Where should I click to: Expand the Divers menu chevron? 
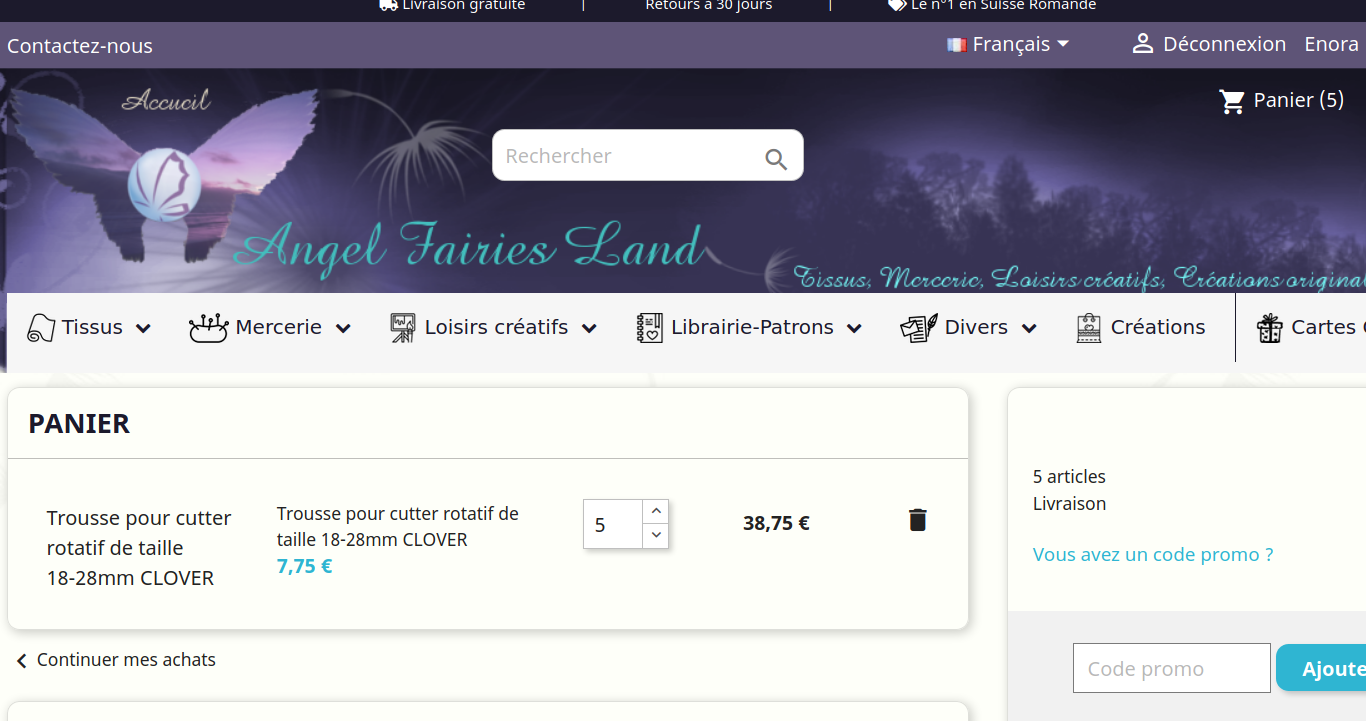[x=1029, y=328]
